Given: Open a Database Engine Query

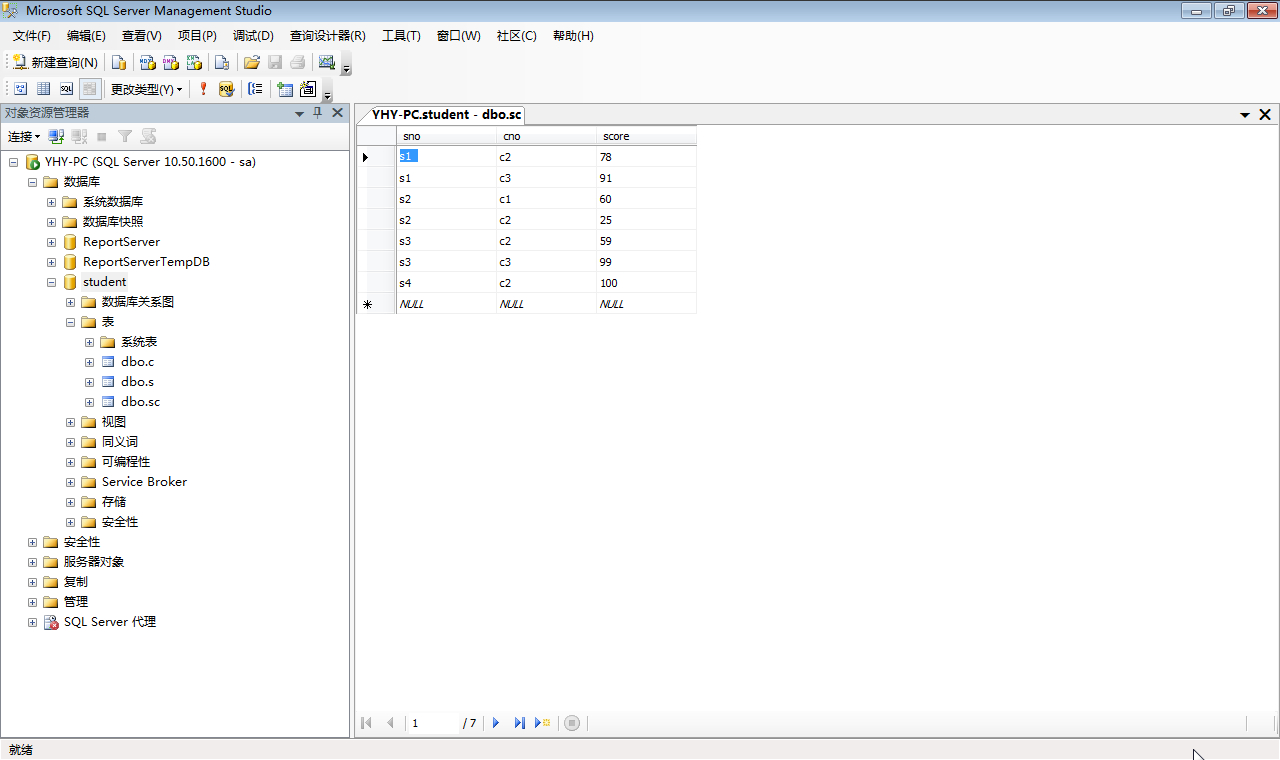Looking at the screenshot, I should tap(119, 62).
